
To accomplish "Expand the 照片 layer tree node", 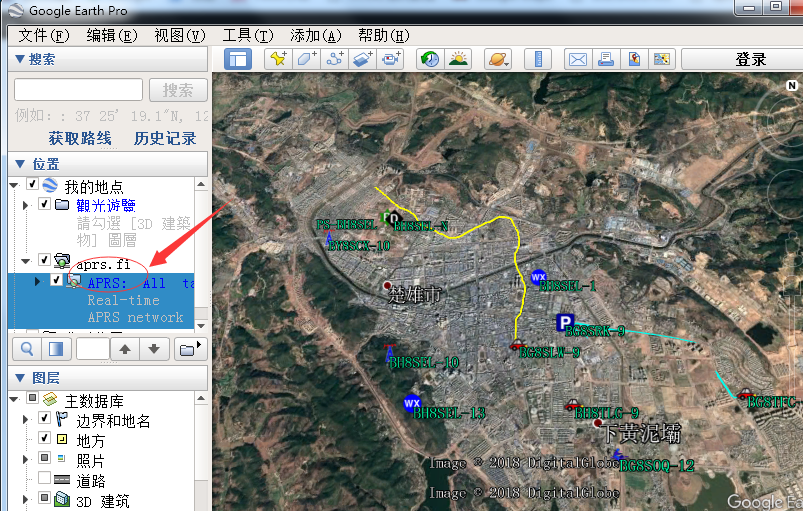I will click(27, 459).
